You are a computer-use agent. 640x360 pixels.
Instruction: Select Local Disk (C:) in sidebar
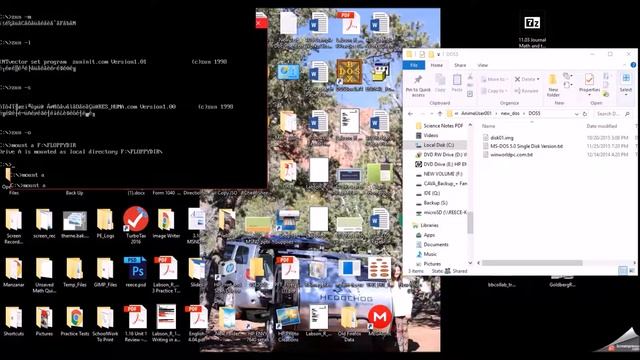pyautogui.click(x=436, y=145)
